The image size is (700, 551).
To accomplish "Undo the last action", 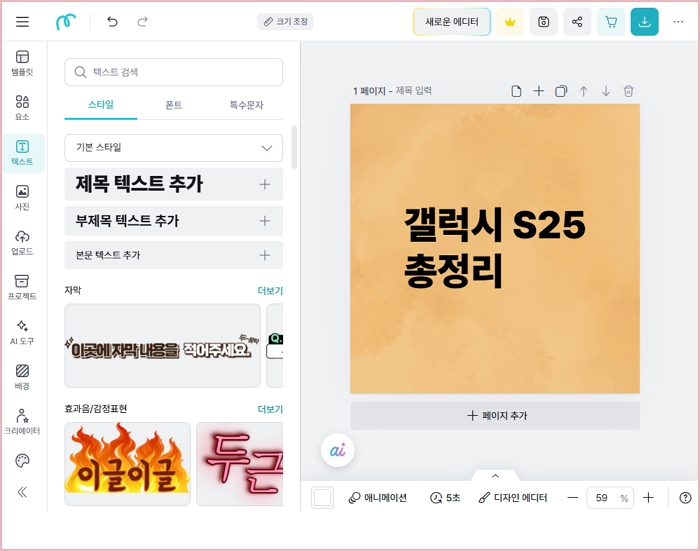I will click(112, 21).
